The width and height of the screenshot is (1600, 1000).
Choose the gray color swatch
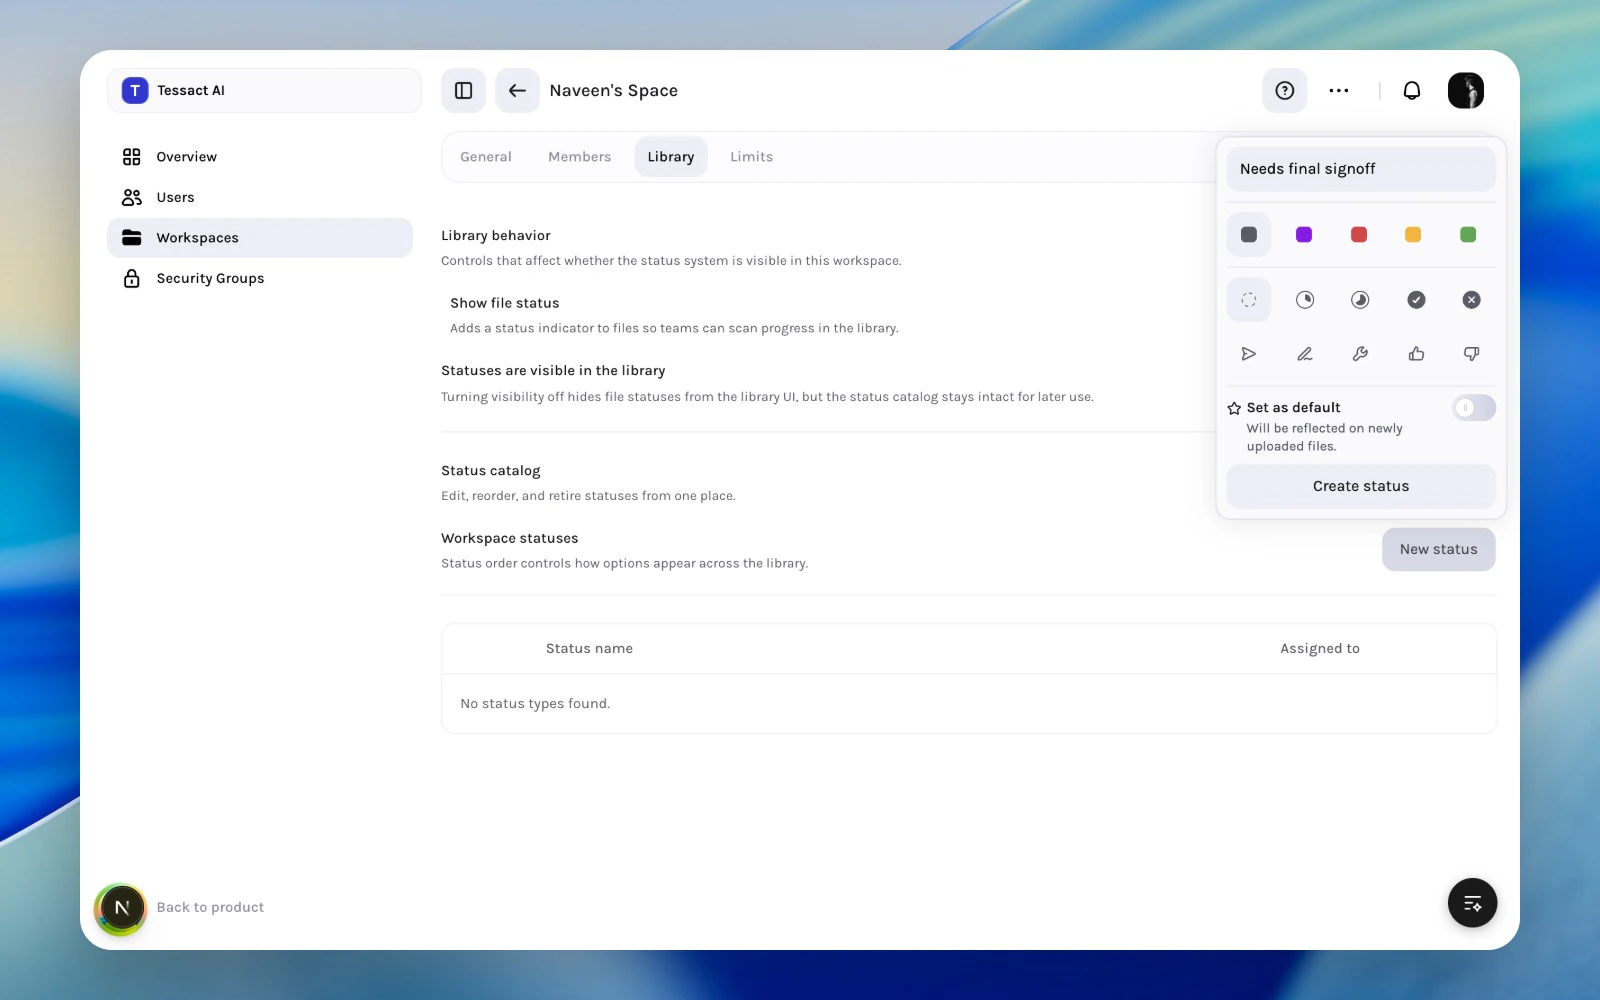pos(1249,235)
